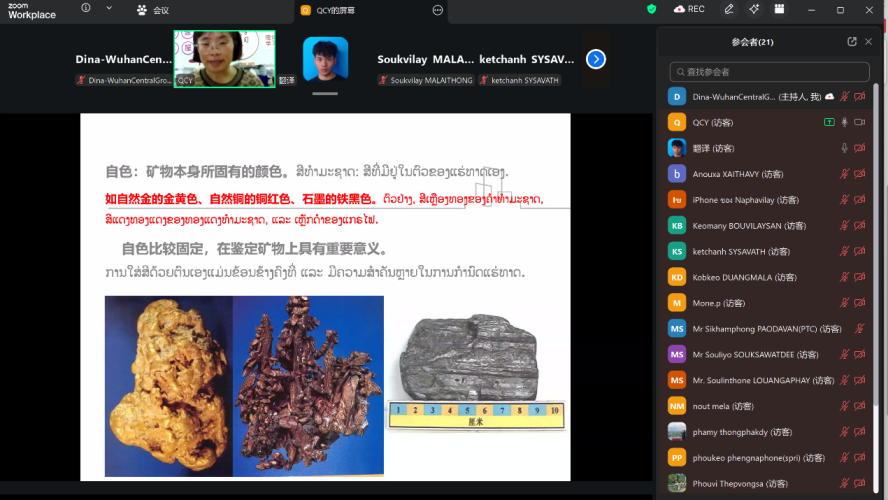Pop out the participants panel
Image resolution: width=888 pixels, height=500 pixels.
click(852, 41)
